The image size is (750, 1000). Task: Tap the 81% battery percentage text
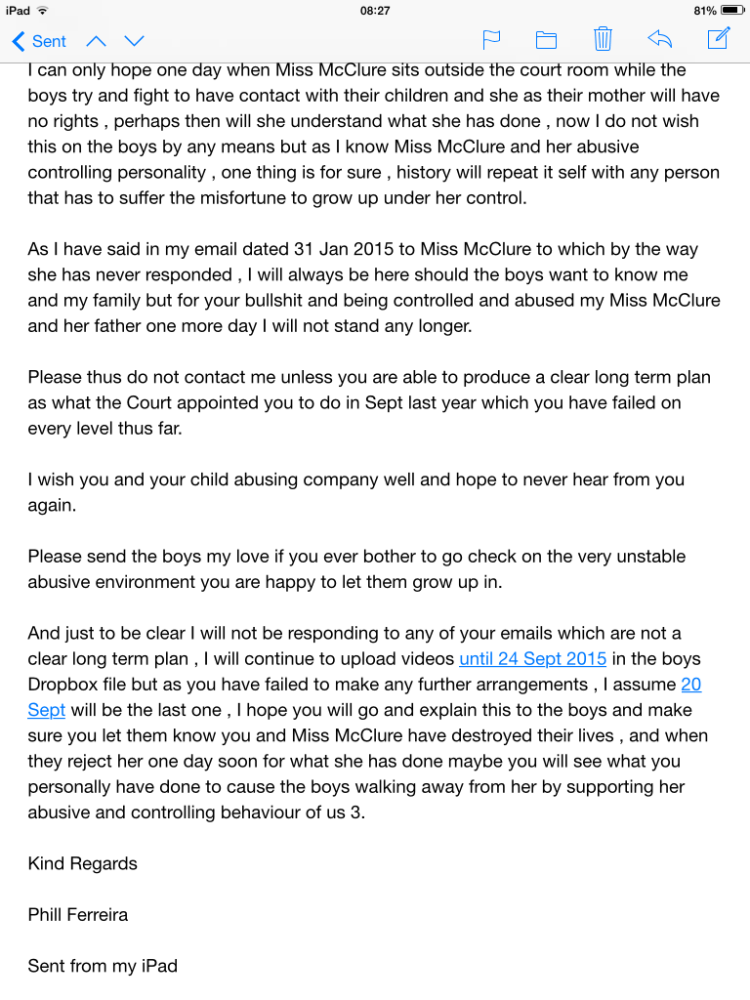(x=704, y=10)
